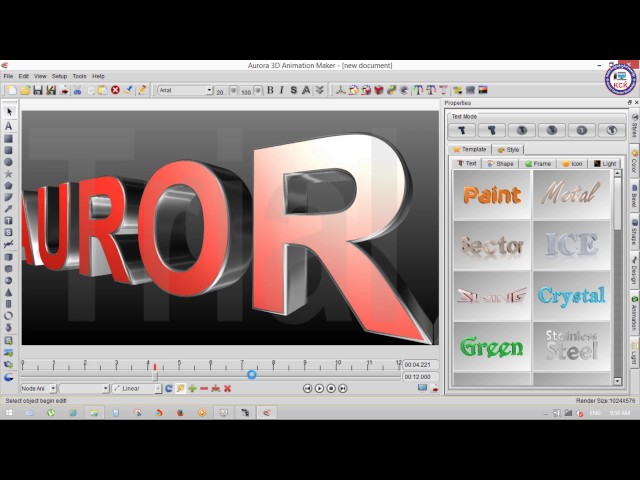640x480 pixels.
Task: Select the first Text Mode button
Action: [x=462, y=130]
